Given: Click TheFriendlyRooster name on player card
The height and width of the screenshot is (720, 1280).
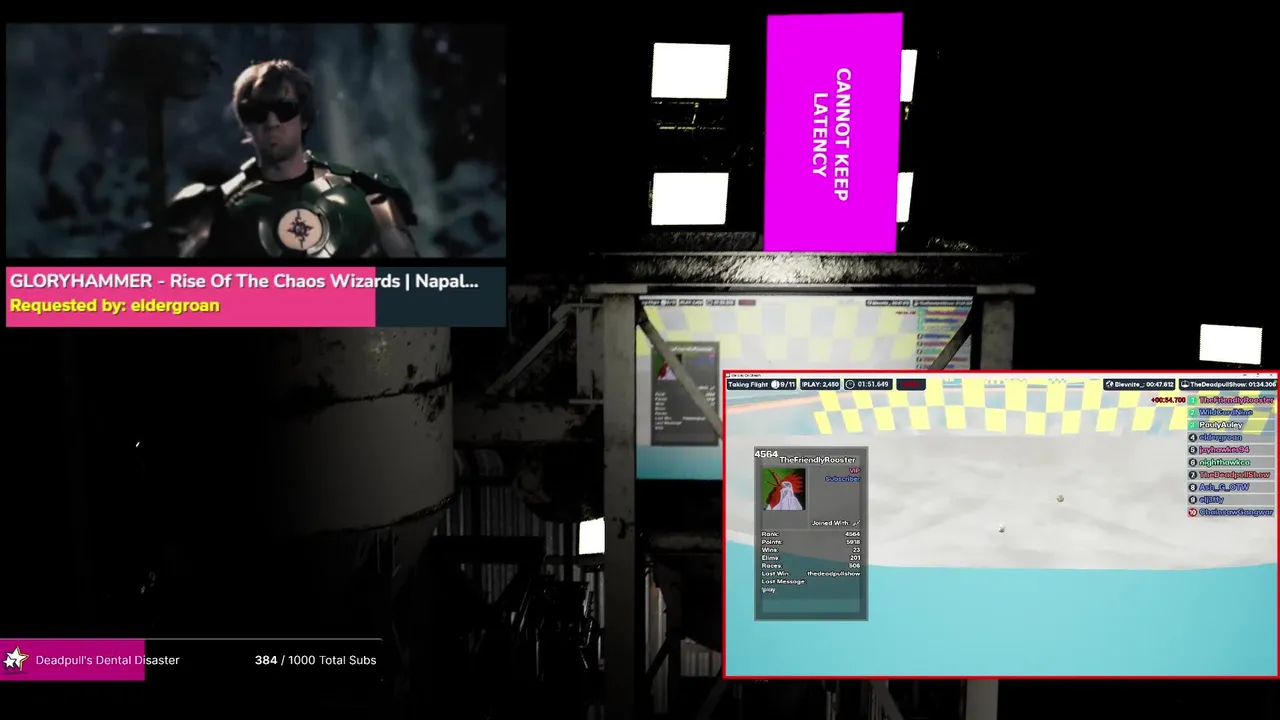Looking at the screenshot, I should 817,460.
